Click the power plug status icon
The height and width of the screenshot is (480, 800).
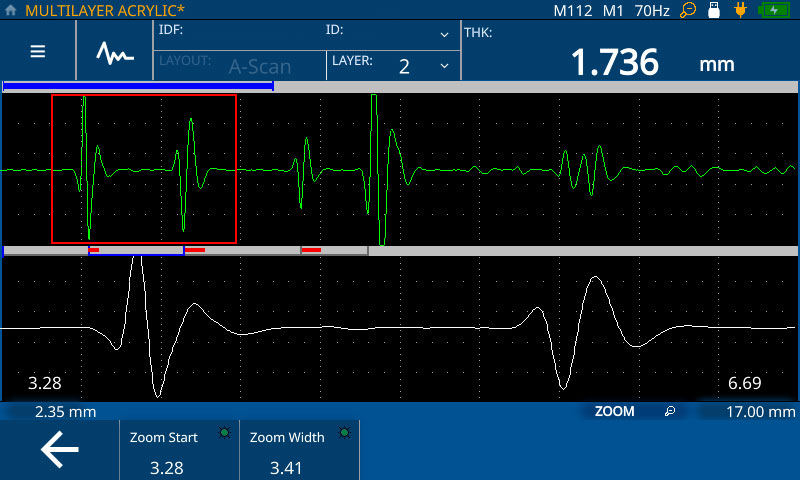(740, 10)
